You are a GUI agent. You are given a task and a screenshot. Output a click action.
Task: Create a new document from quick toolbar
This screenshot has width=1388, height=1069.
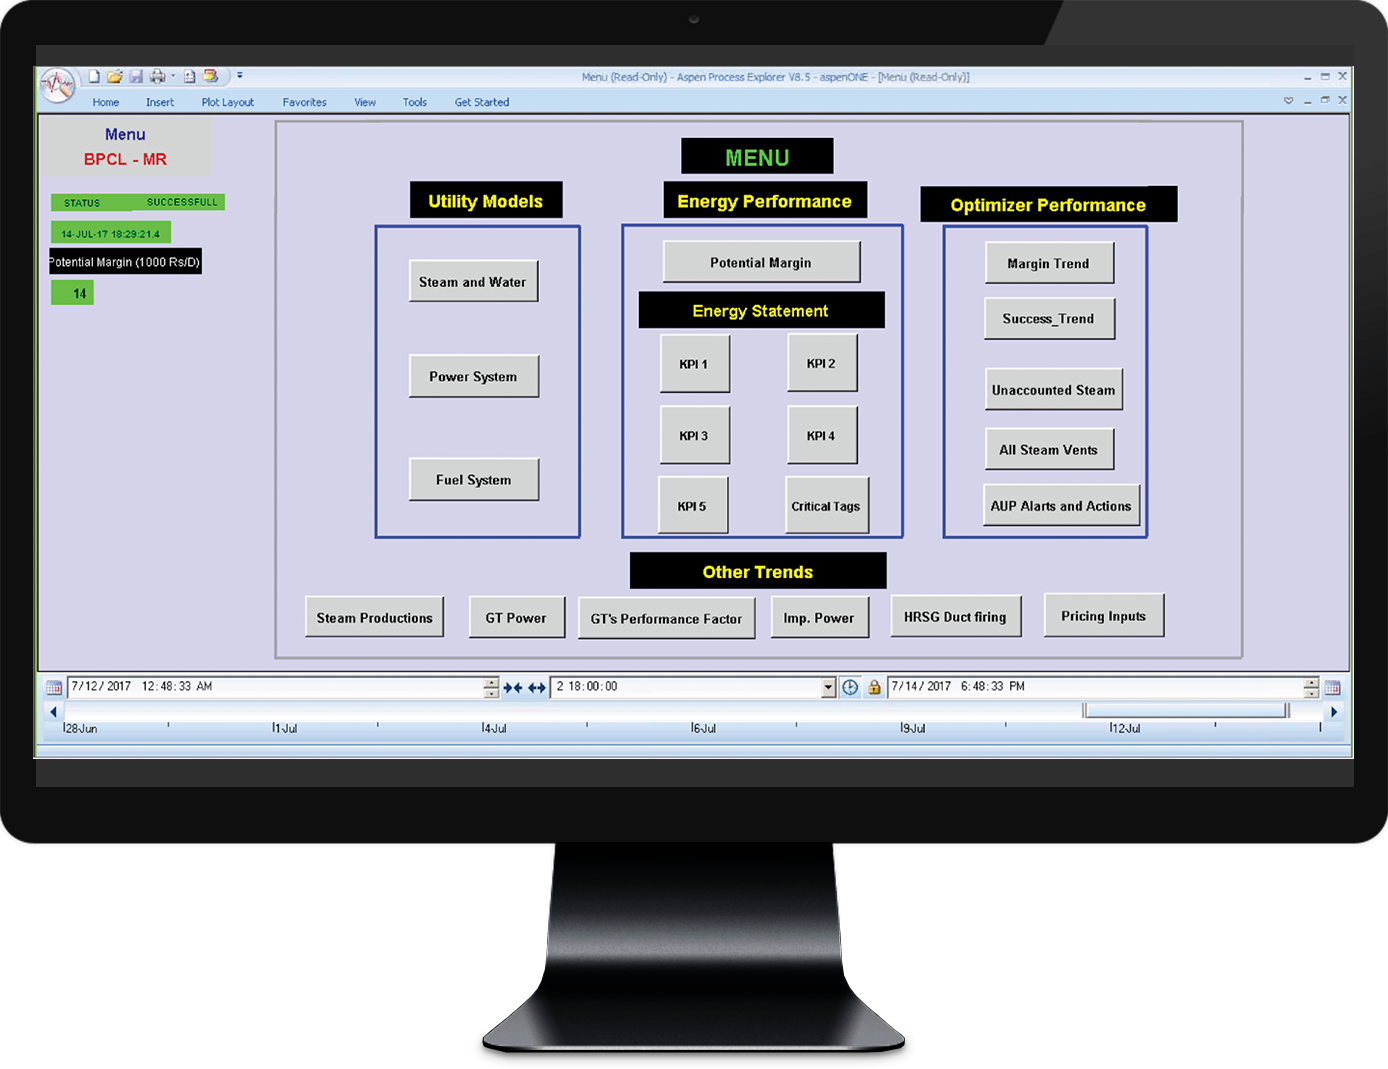point(94,76)
